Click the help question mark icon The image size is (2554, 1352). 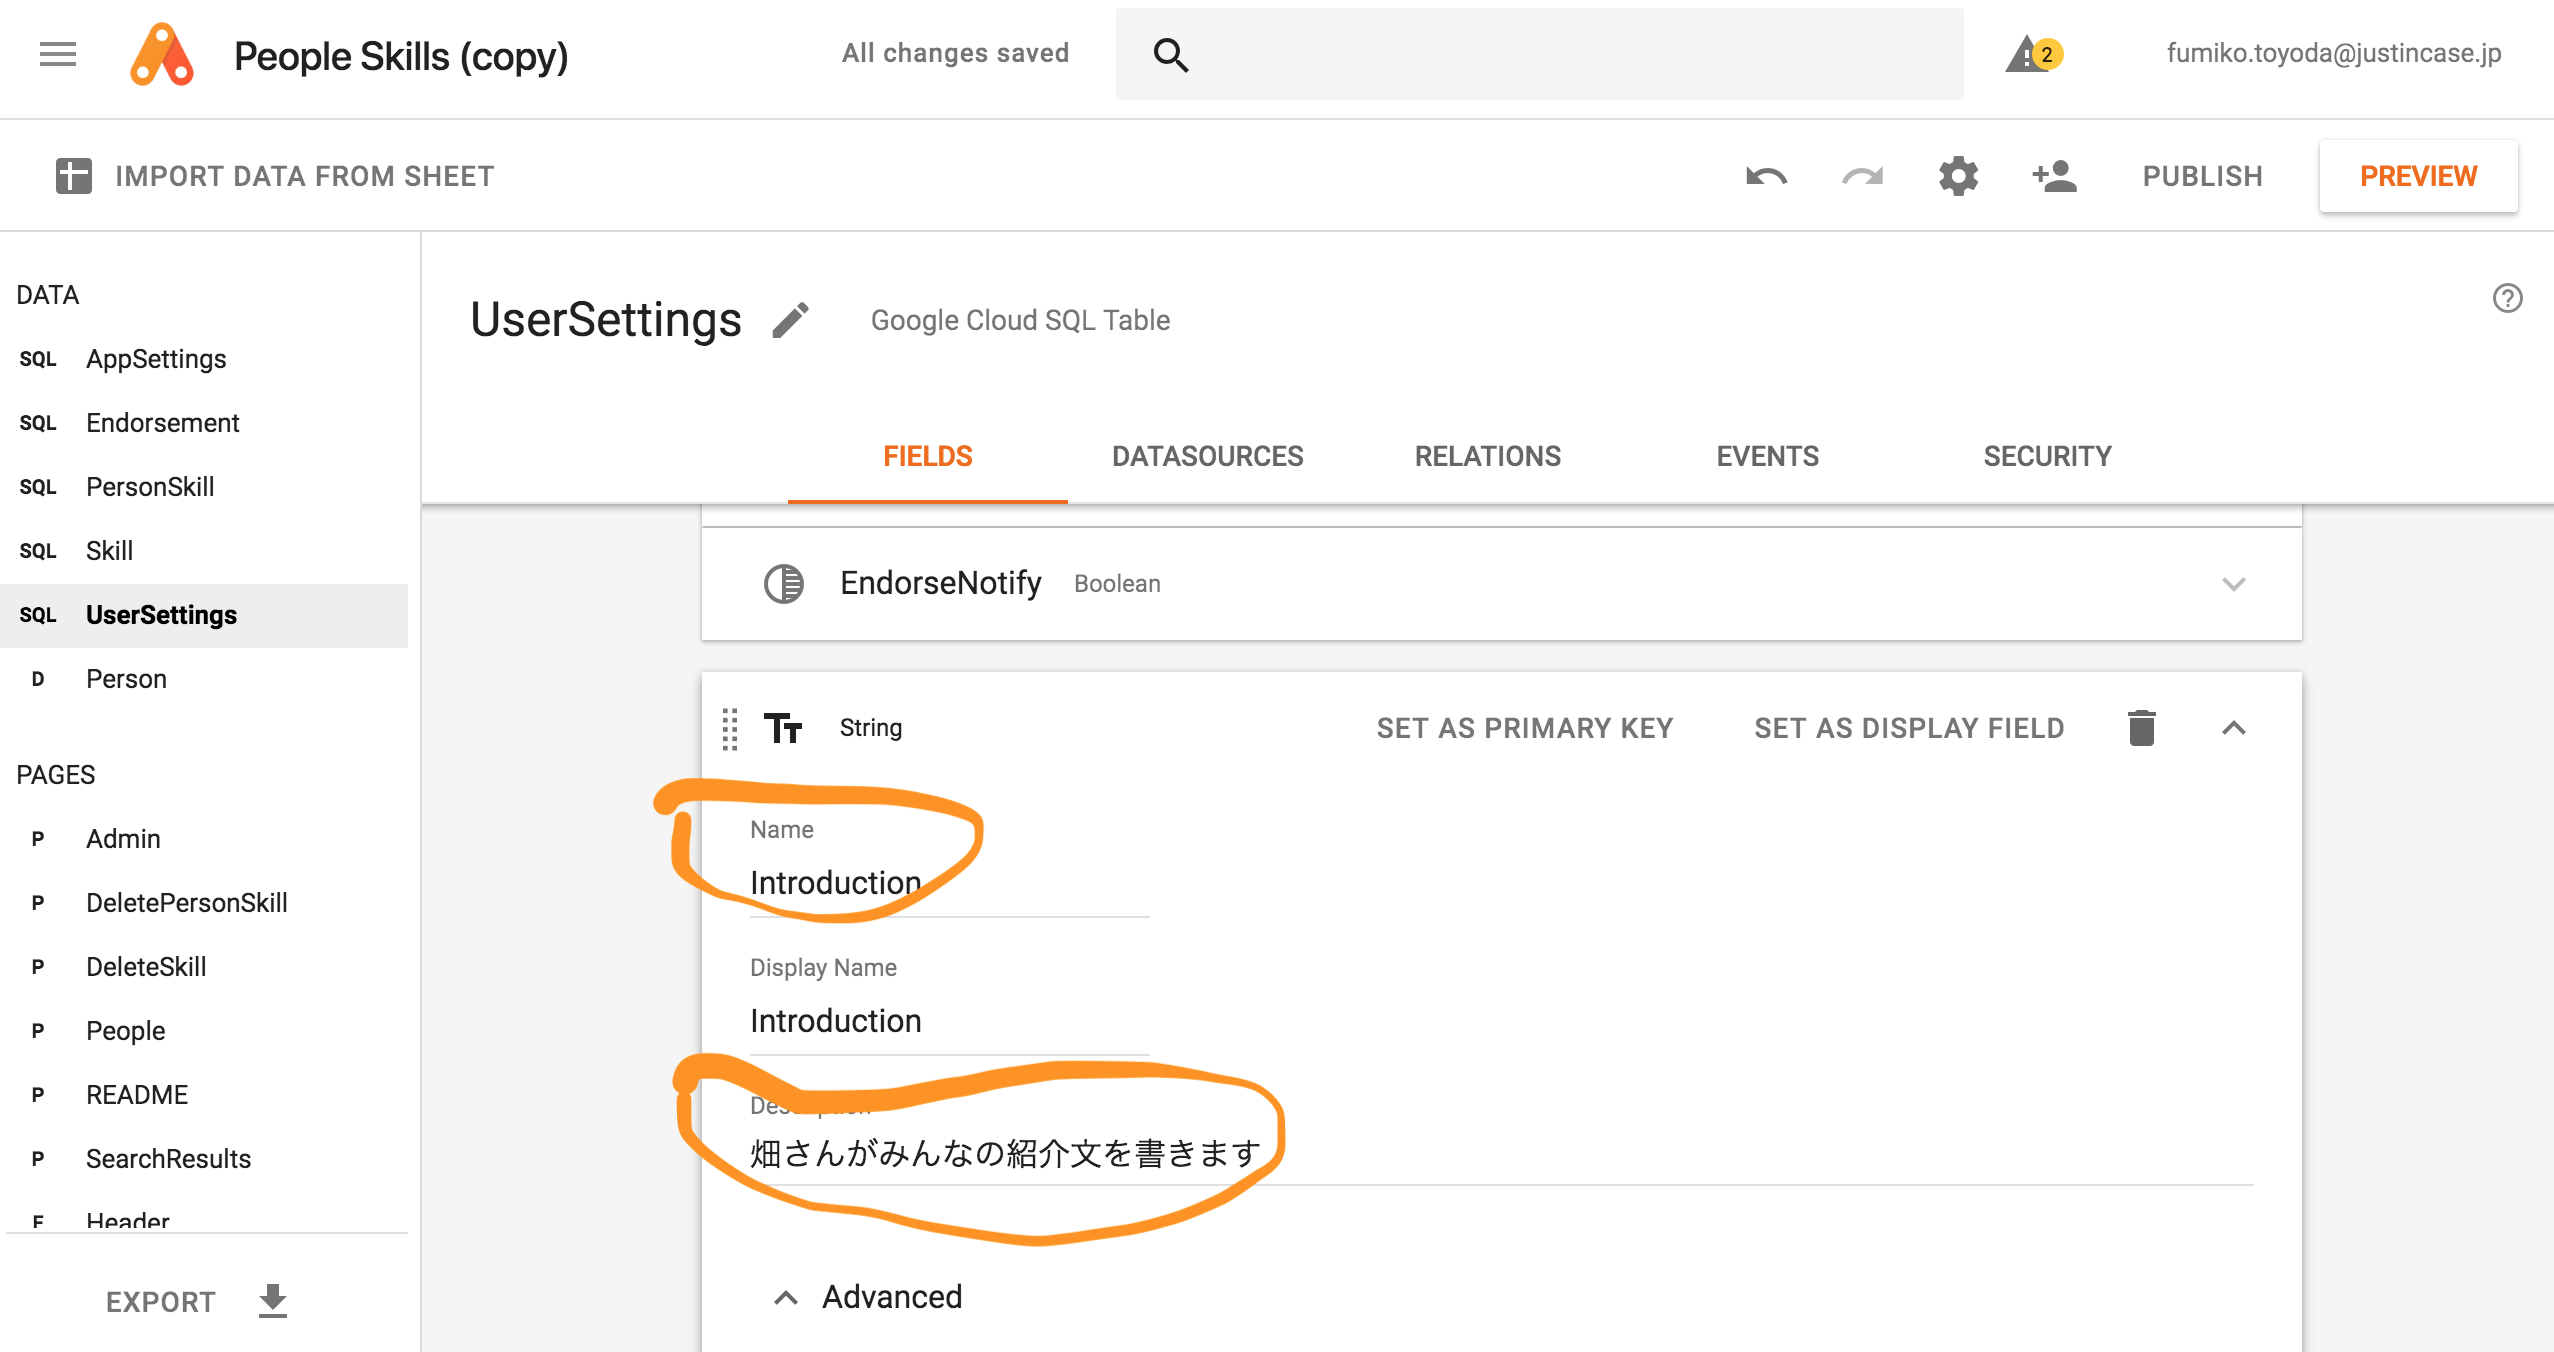coord(2507,298)
